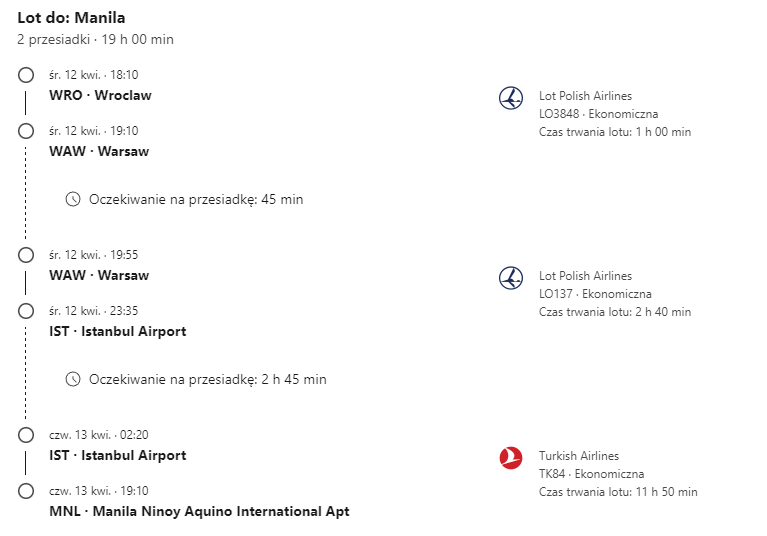The width and height of the screenshot is (767, 536).
Task: Click the 'WRO · Wroclaw' airport name
Action: pyautogui.click(x=100, y=95)
